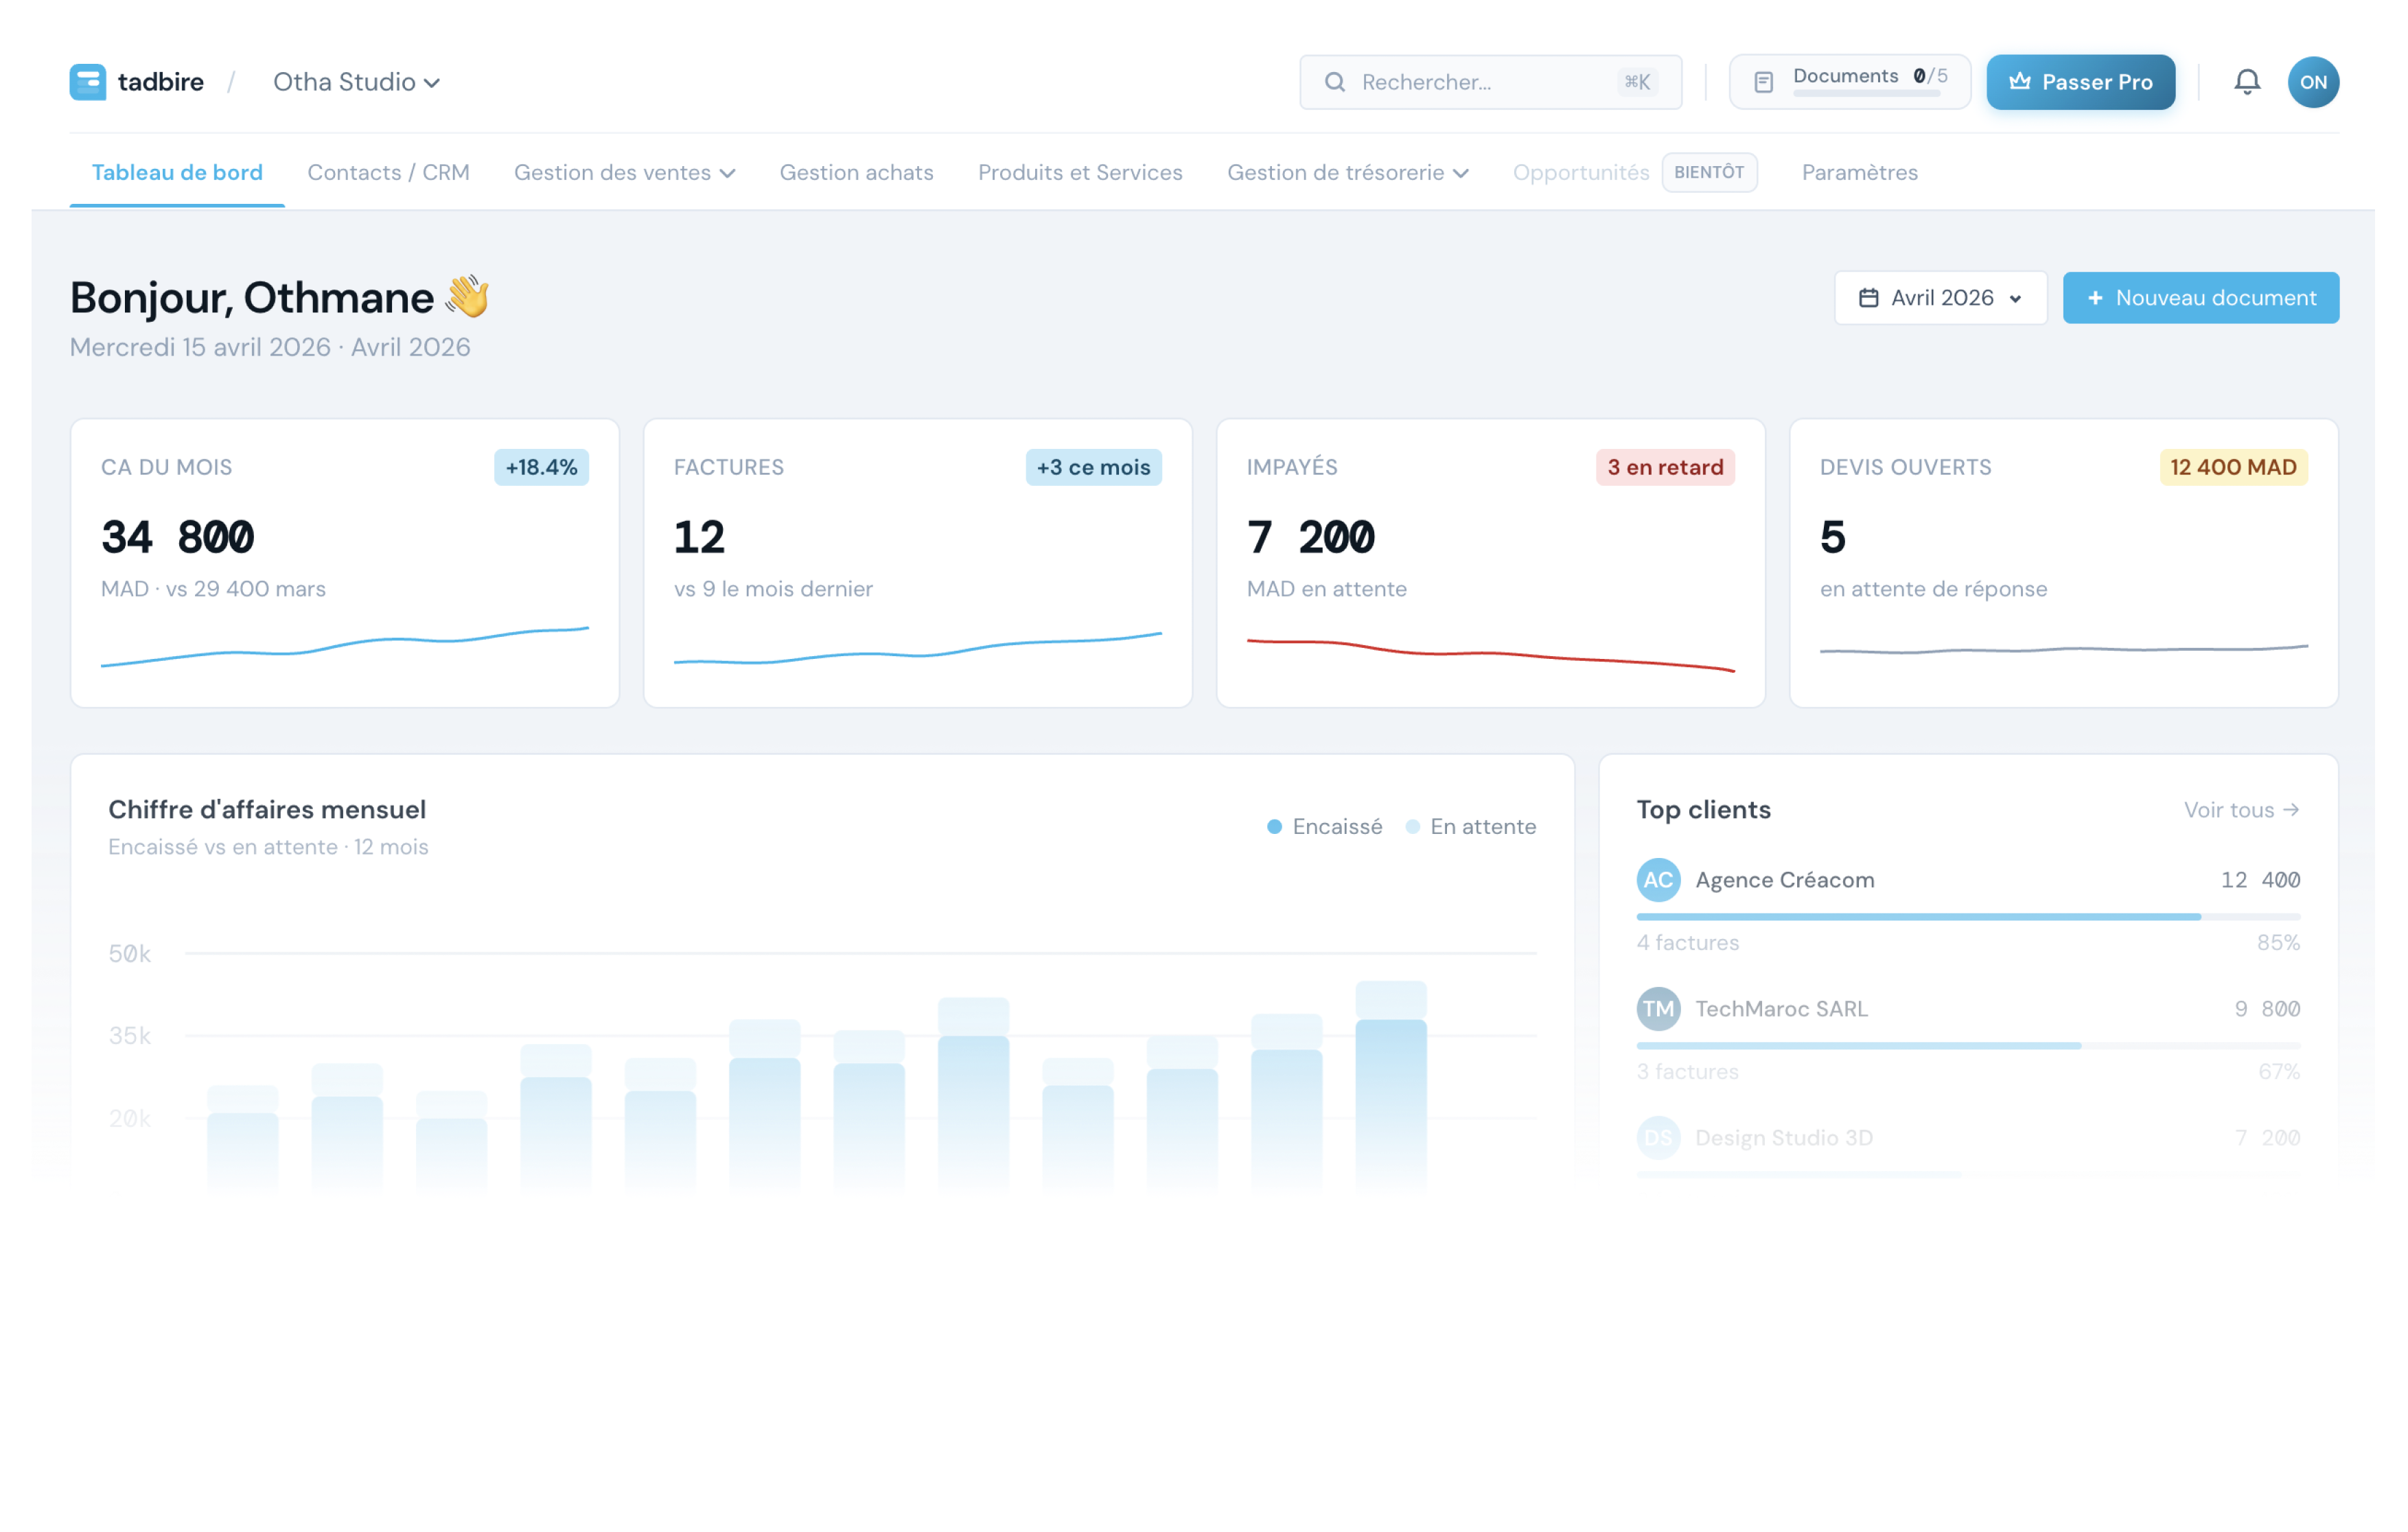
Task: Open the ON user avatar menu
Action: tap(2312, 82)
